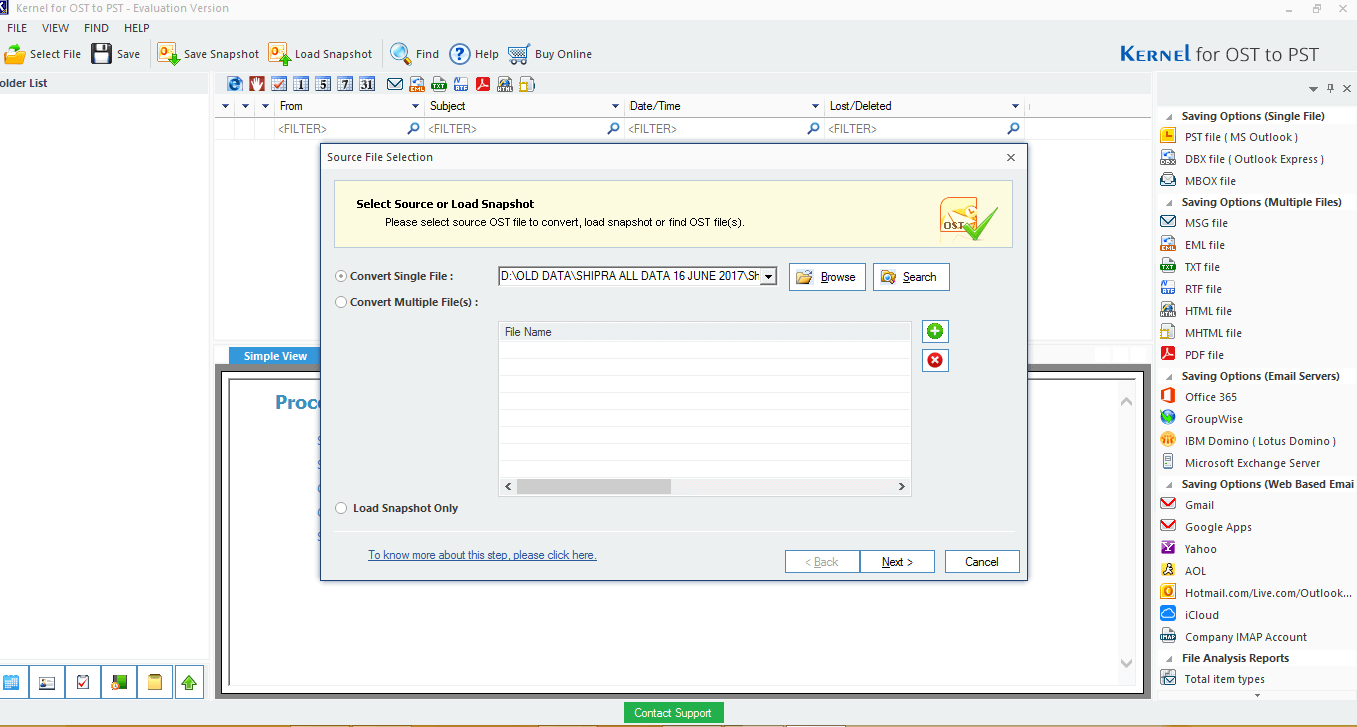Open the saving options panel dropdown arrow
Viewport: 1357px width, 727px height.
point(1314,89)
